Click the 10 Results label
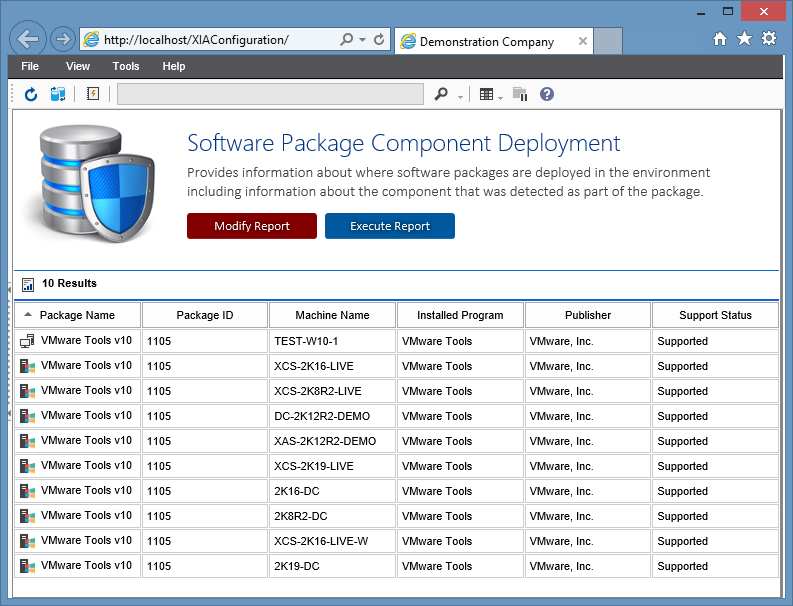 tap(69, 283)
